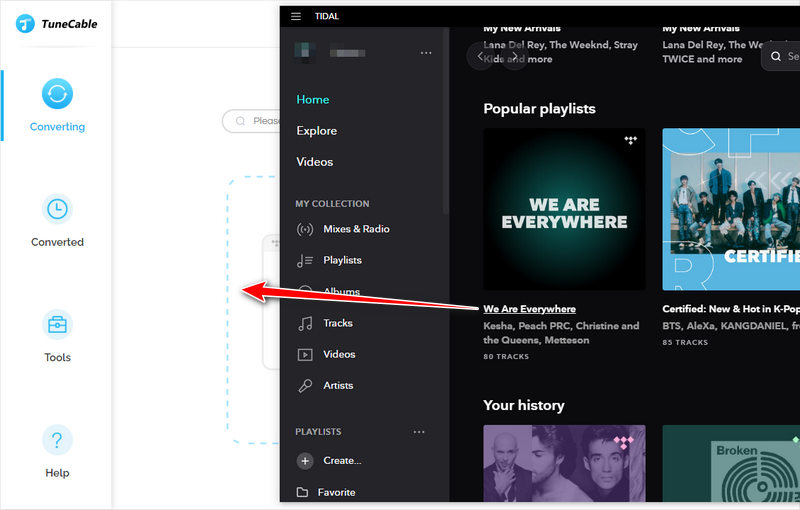The width and height of the screenshot is (800, 510).
Task: Click the Kesha, Peach PRC artists description
Action: [x=561, y=333]
